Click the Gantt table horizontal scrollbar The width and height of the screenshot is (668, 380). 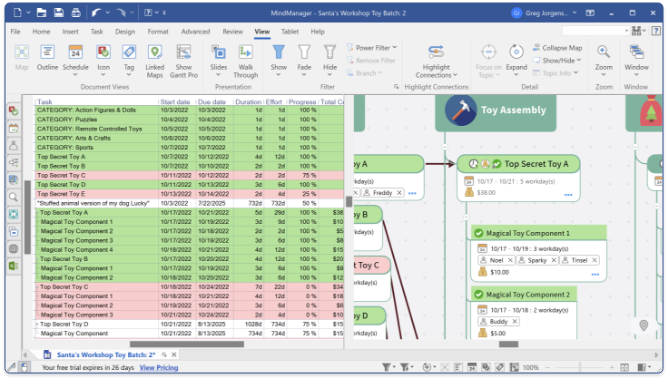point(187,344)
